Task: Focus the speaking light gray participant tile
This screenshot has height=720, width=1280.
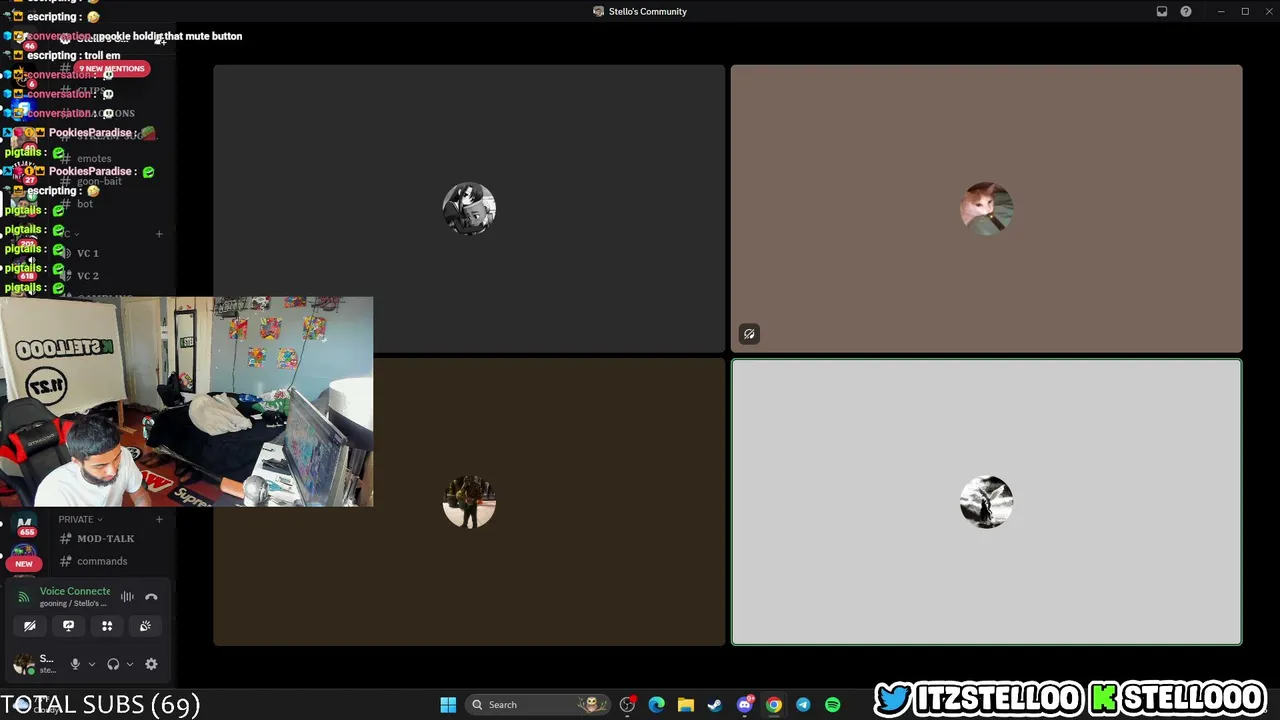Action: tap(987, 502)
